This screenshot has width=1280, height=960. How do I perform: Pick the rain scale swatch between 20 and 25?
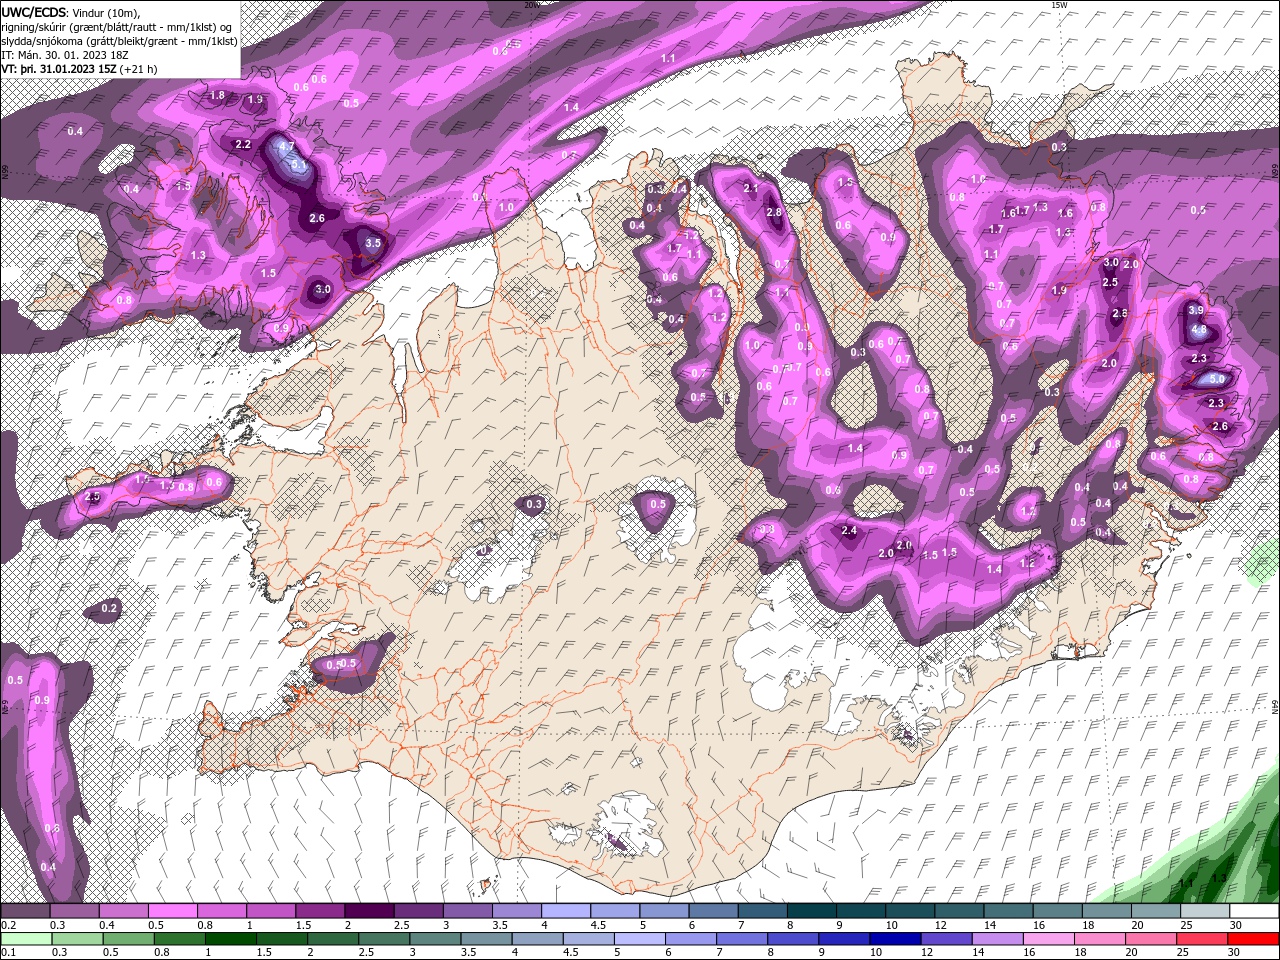[1152, 939]
